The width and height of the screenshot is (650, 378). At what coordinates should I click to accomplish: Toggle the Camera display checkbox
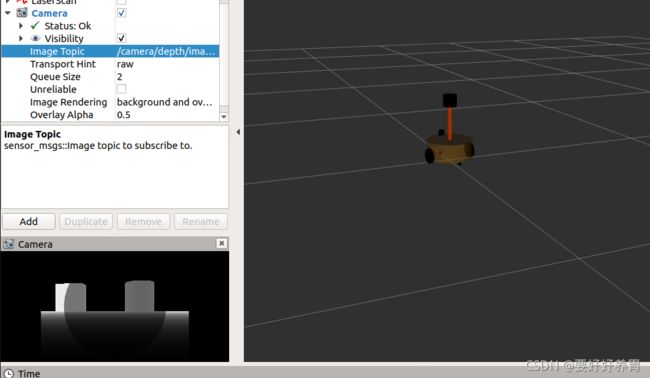point(121,13)
